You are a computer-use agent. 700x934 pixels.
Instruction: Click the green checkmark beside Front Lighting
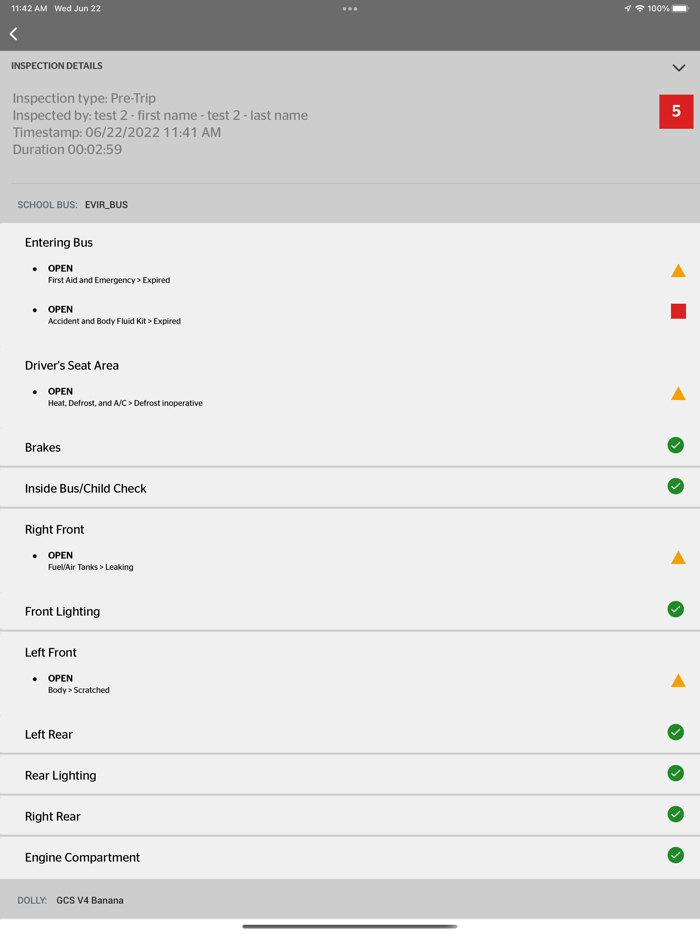pos(676,609)
